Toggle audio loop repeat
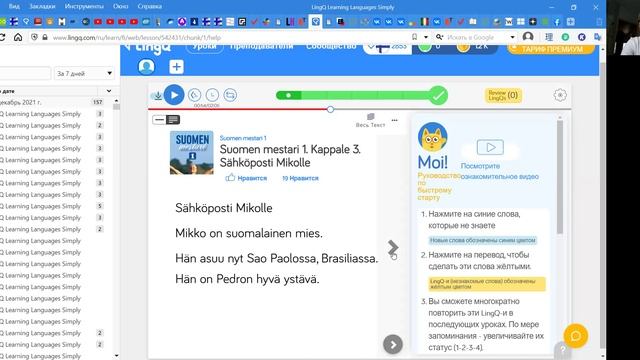640x360 pixels. [230, 95]
